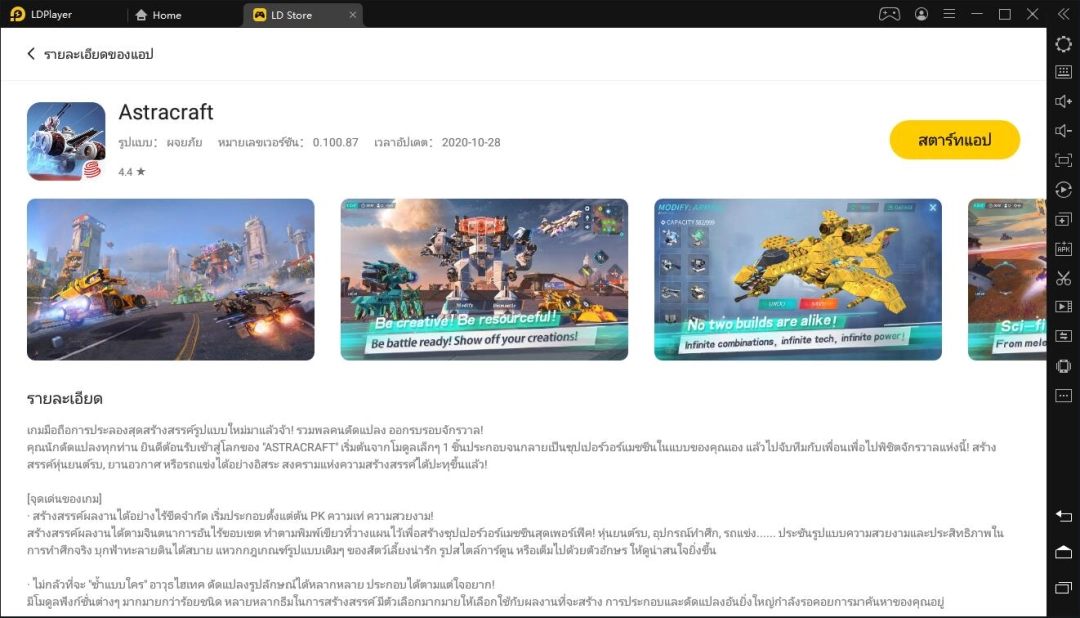Go back via รายละเอียดของแอป arrow

pos(30,54)
